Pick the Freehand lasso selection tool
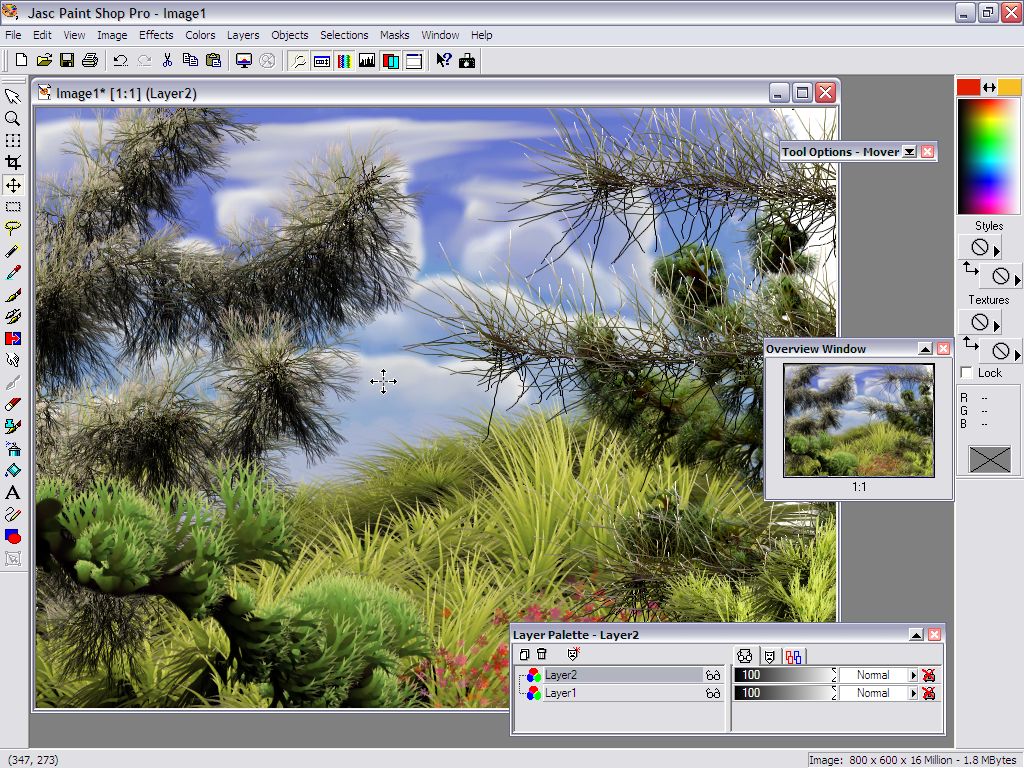 (x=13, y=228)
